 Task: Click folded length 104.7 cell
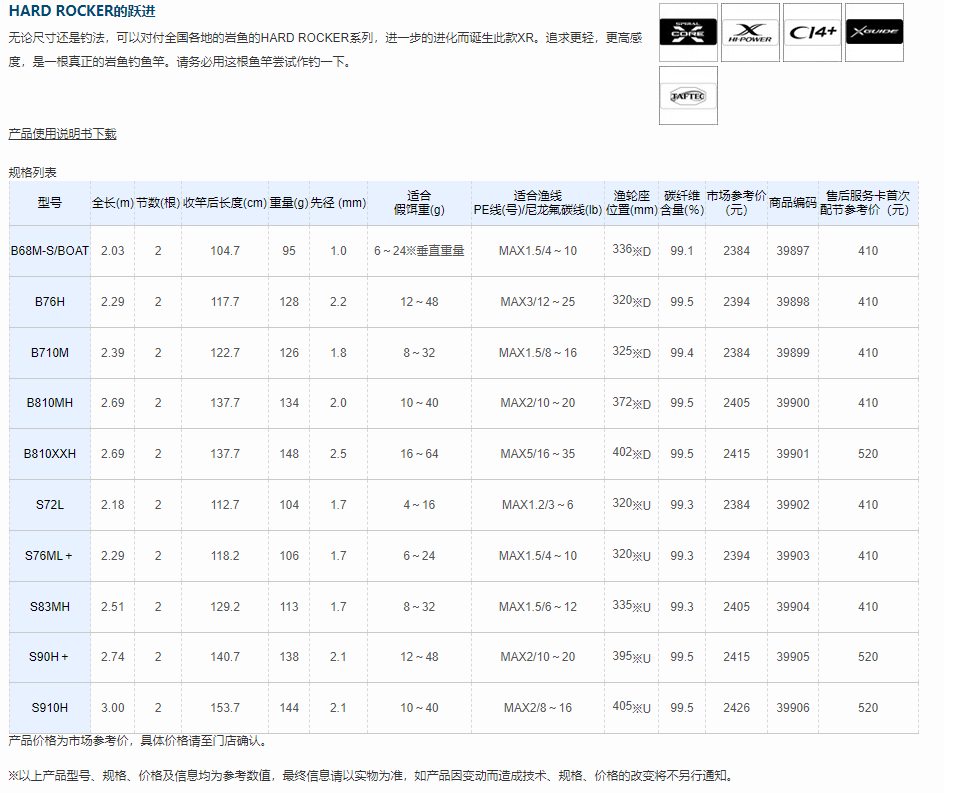point(225,251)
